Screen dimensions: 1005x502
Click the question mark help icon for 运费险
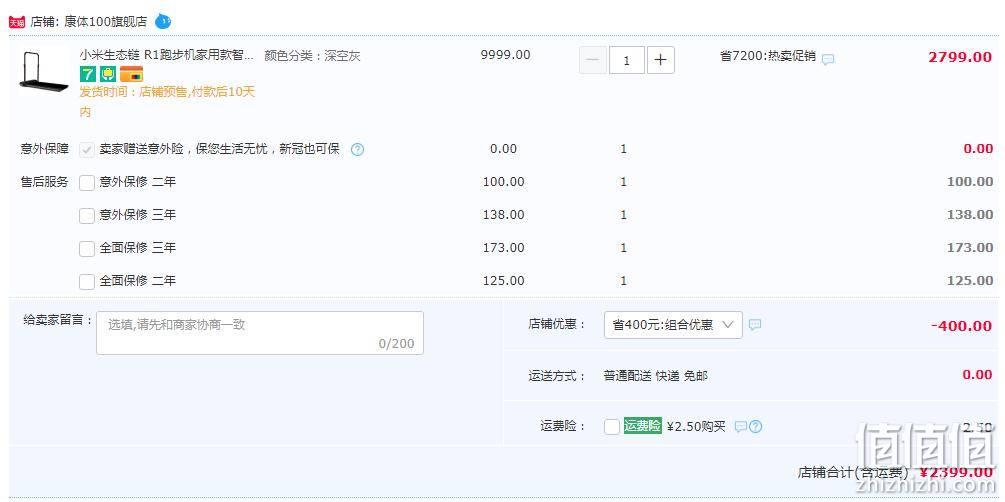coord(756,426)
